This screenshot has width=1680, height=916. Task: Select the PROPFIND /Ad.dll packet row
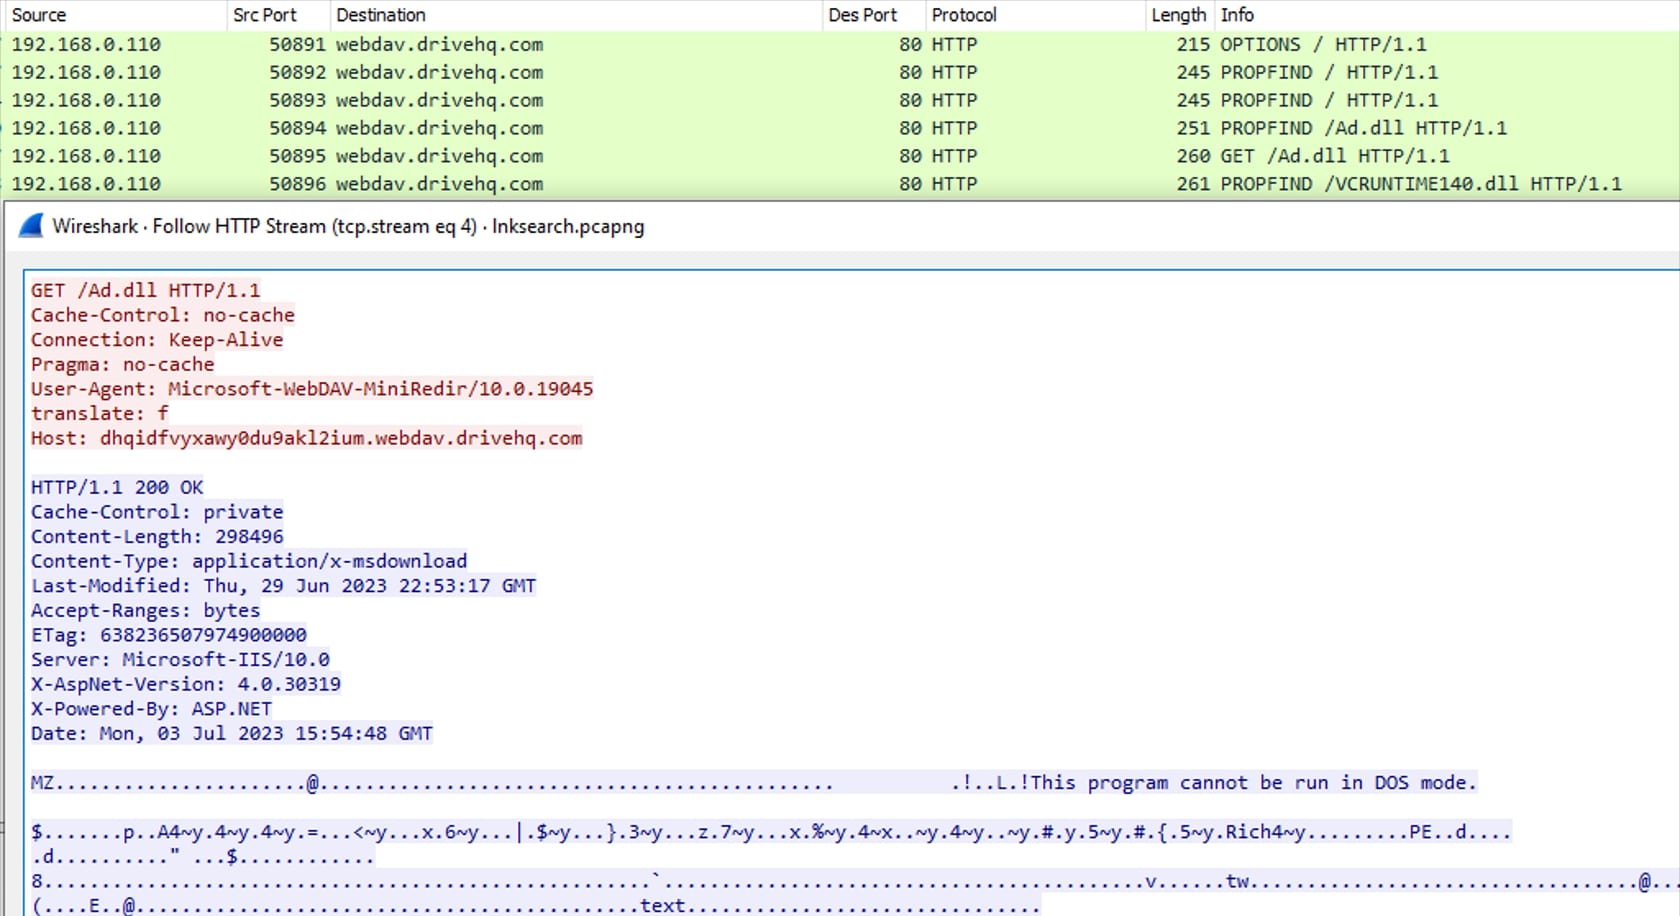(x=1362, y=128)
